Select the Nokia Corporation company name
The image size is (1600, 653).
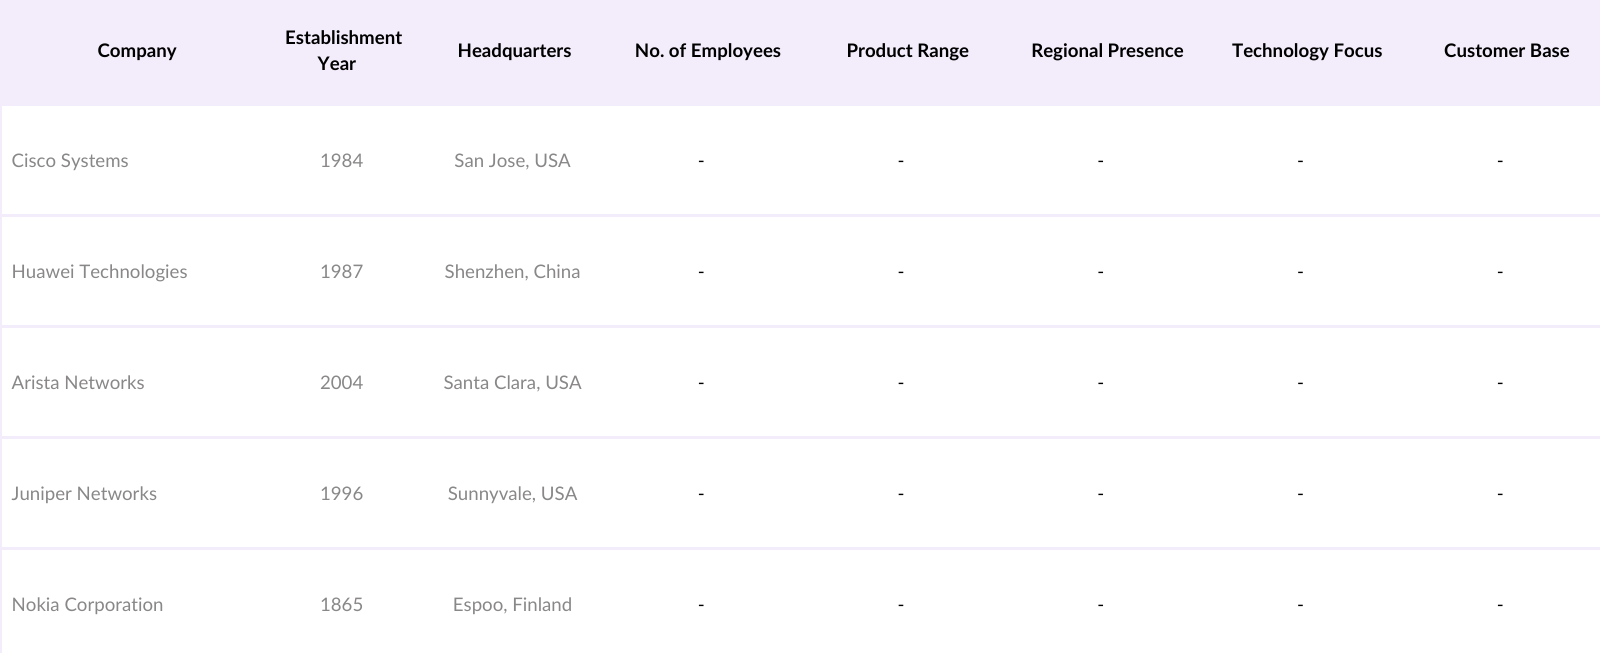(x=87, y=605)
